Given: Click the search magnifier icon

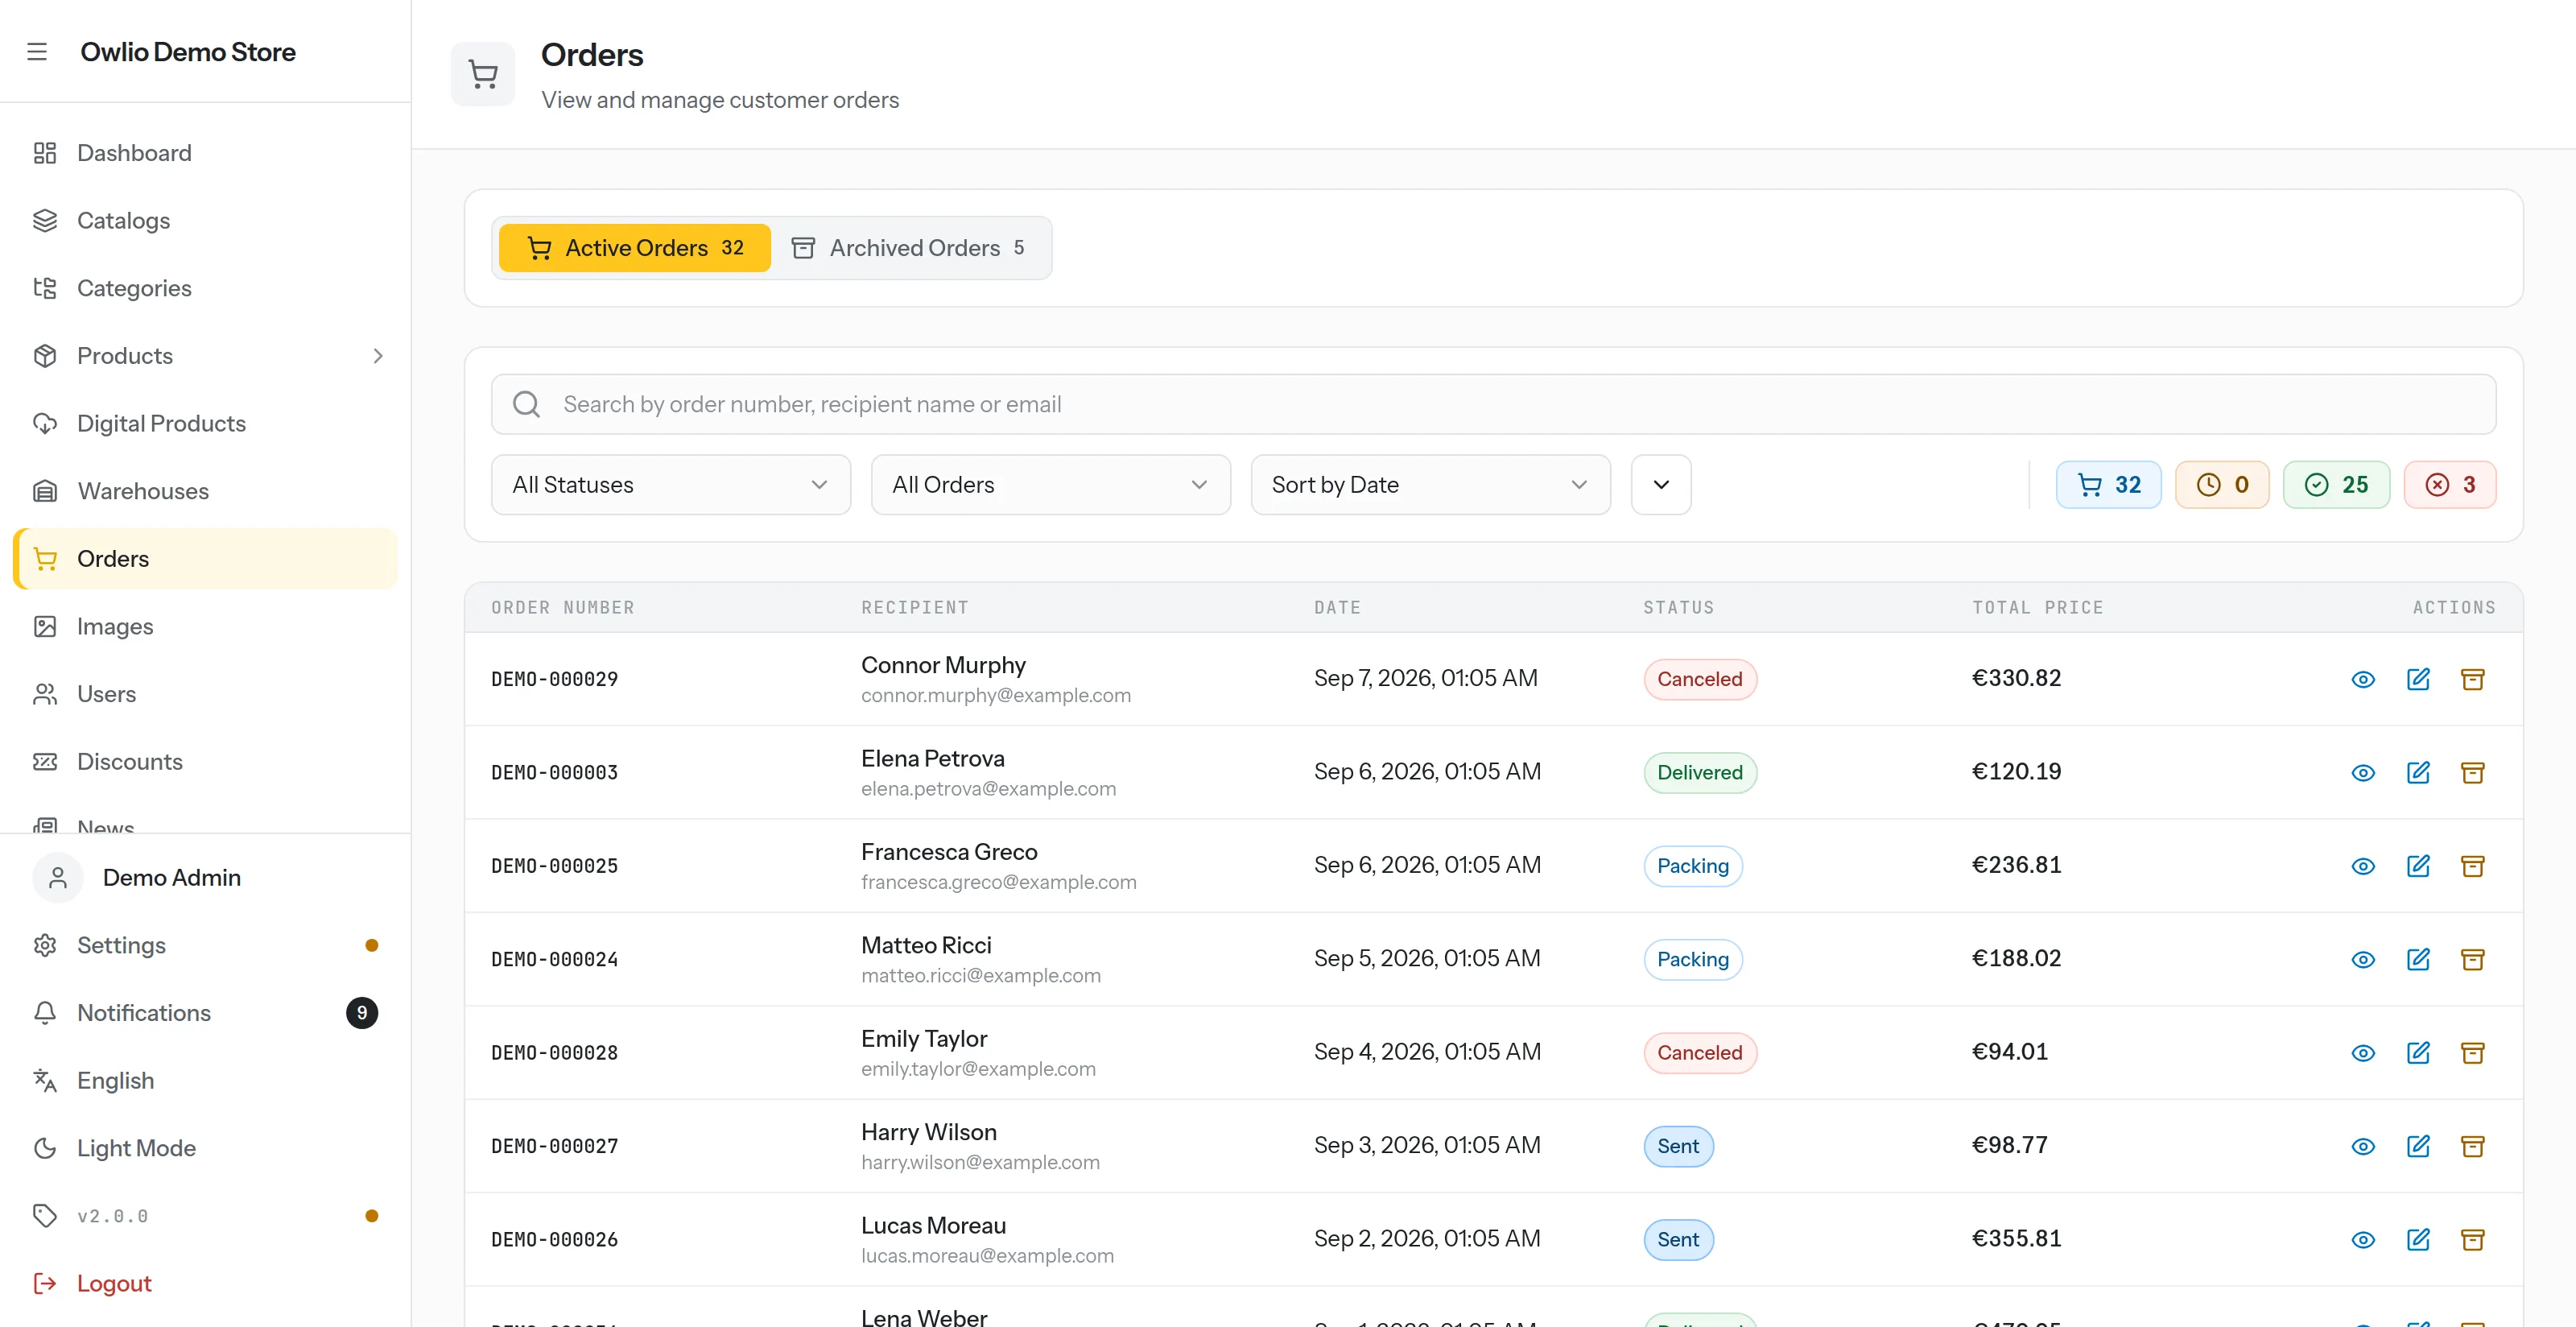Looking at the screenshot, I should 526,404.
